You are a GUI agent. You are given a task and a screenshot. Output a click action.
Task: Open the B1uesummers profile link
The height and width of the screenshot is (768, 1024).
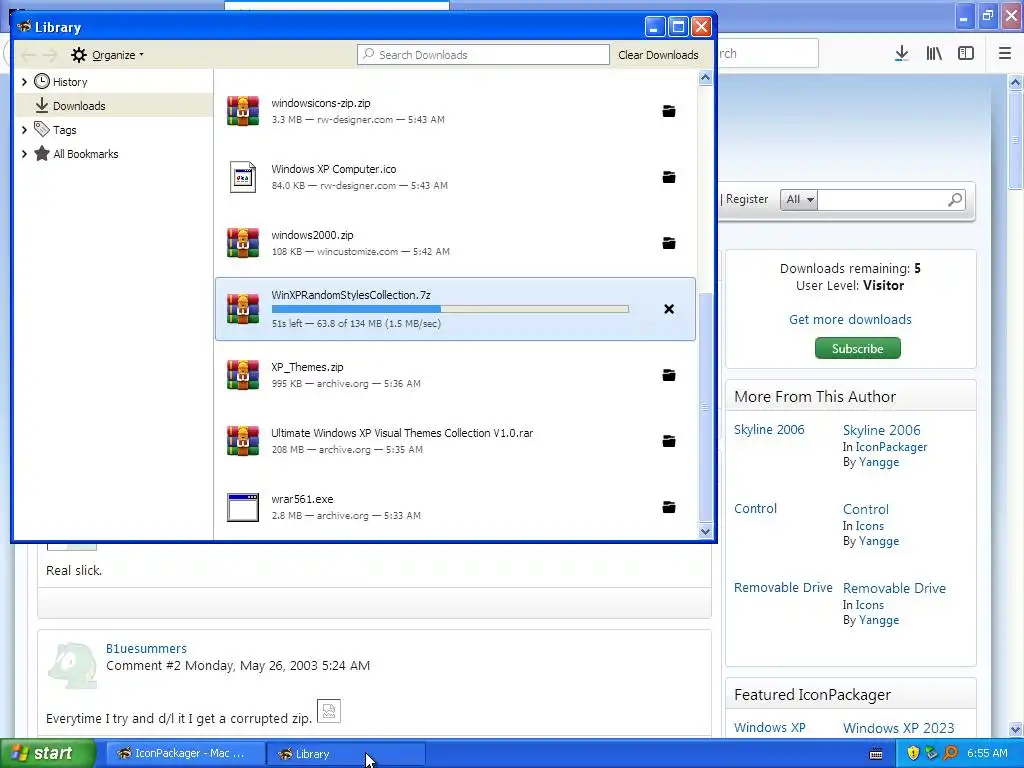click(146, 648)
